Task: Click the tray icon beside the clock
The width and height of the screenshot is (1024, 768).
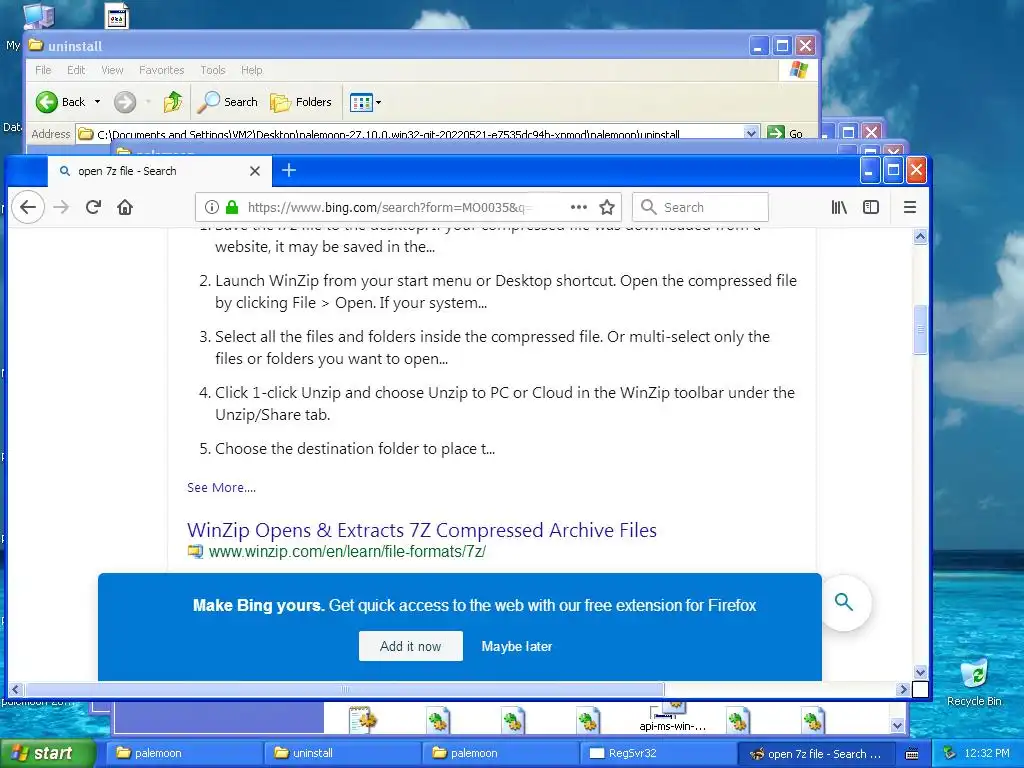Action: [x=950, y=754]
